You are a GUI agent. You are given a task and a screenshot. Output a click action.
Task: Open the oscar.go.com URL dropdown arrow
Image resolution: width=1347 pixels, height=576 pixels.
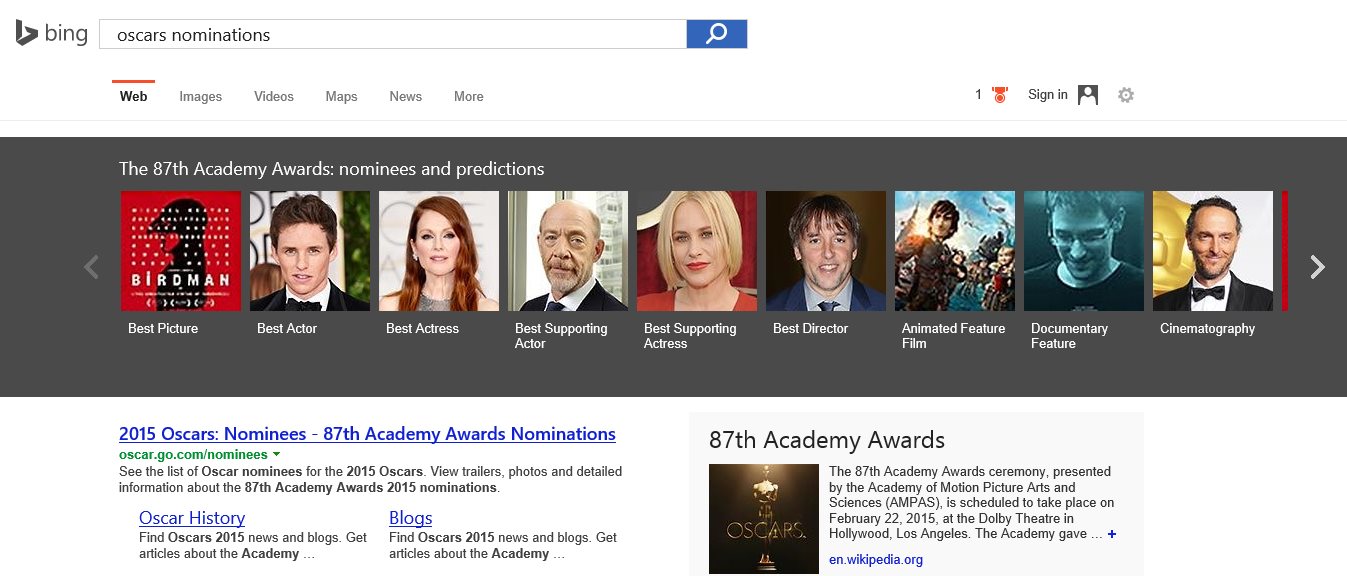click(276, 455)
